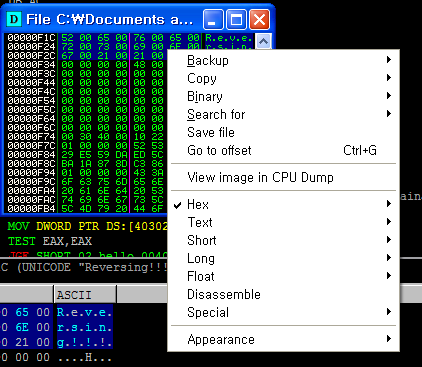Expand the Text submenu arrow
This screenshot has height=367, width=422.
coord(389,222)
